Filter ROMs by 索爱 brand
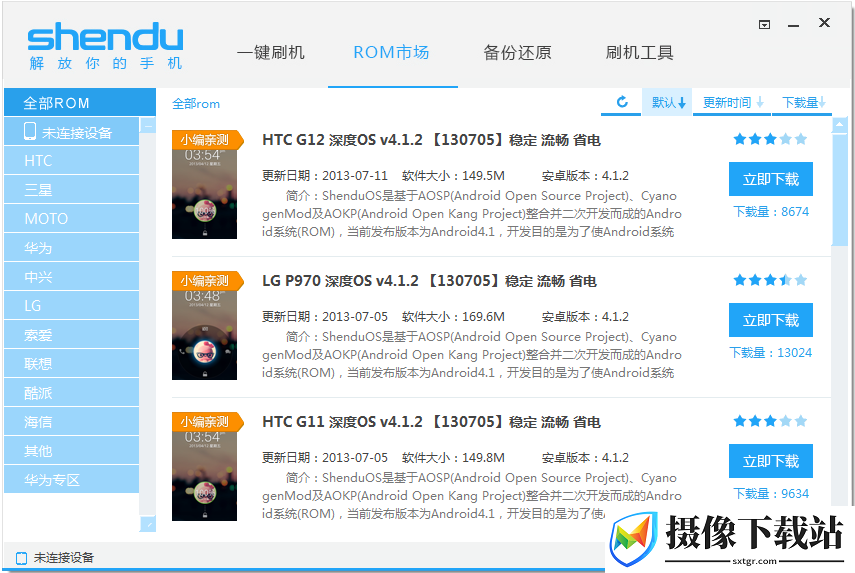Image resolution: width=855 pixels, height=573 pixels. (x=71, y=335)
